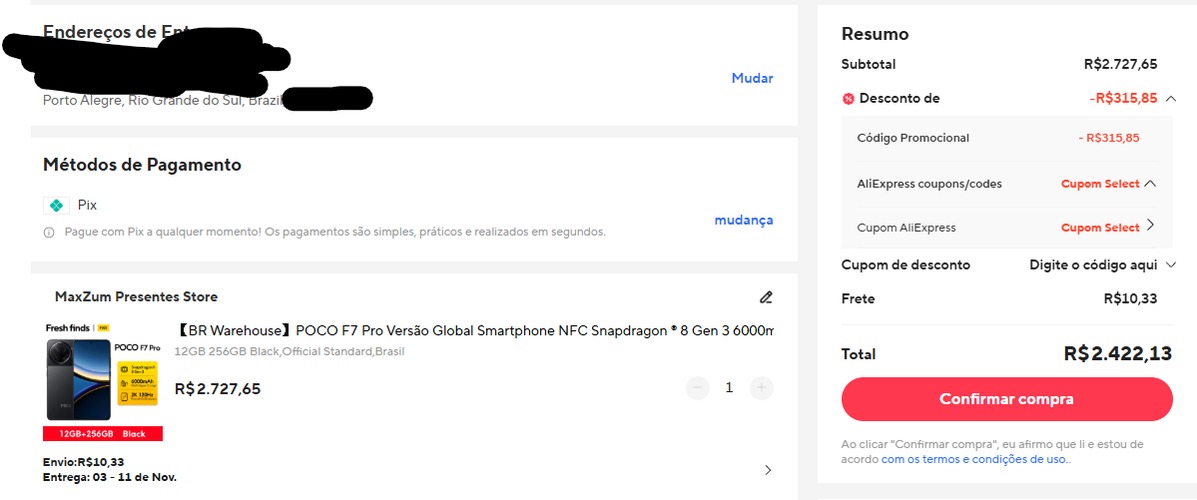
Task: Decrease quantity with the minus button
Action: (698, 387)
